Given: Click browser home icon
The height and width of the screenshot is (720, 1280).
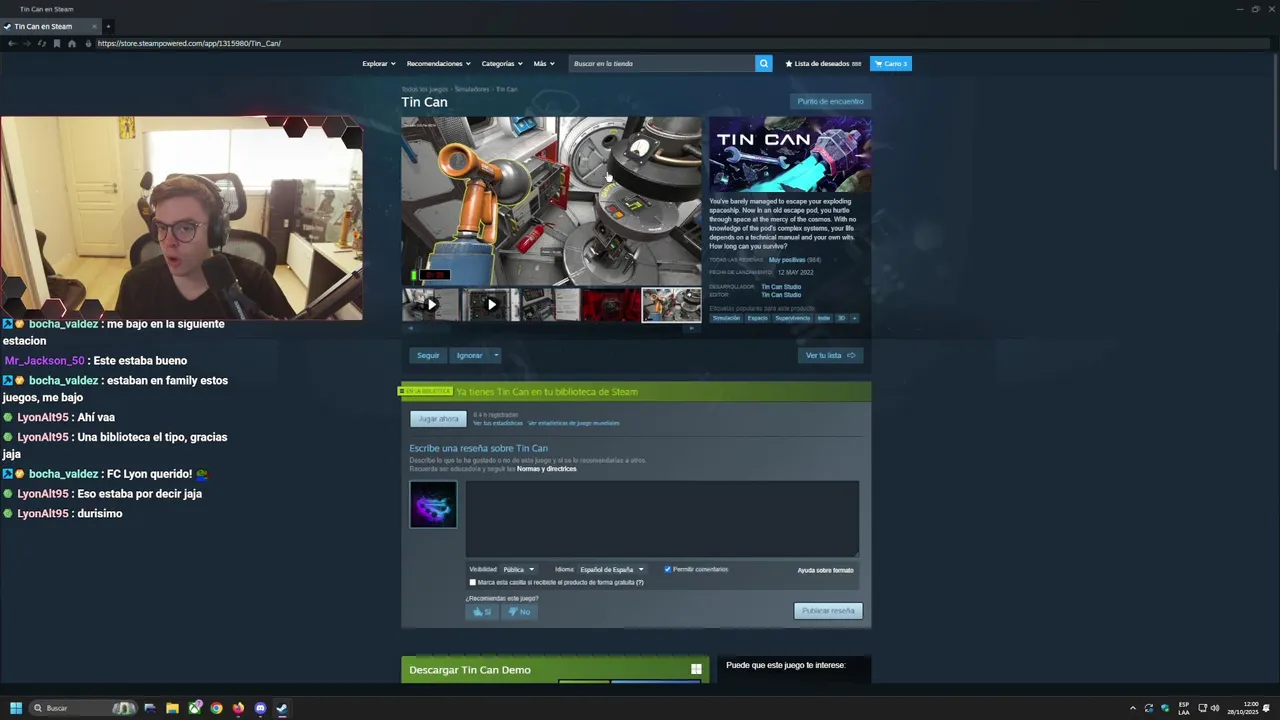Looking at the screenshot, I should pyautogui.click(x=71, y=43).
